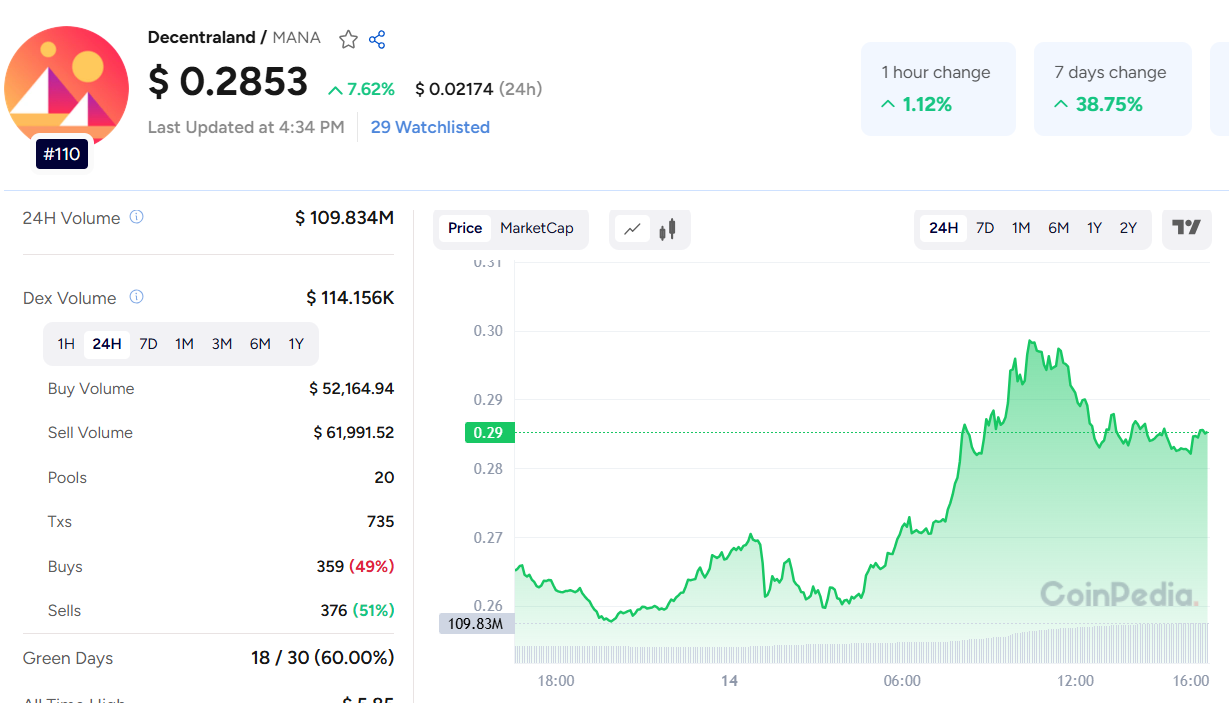Select MarketCap chart toggle
The width and height of the screenshot is (1229, 703).
537,228
